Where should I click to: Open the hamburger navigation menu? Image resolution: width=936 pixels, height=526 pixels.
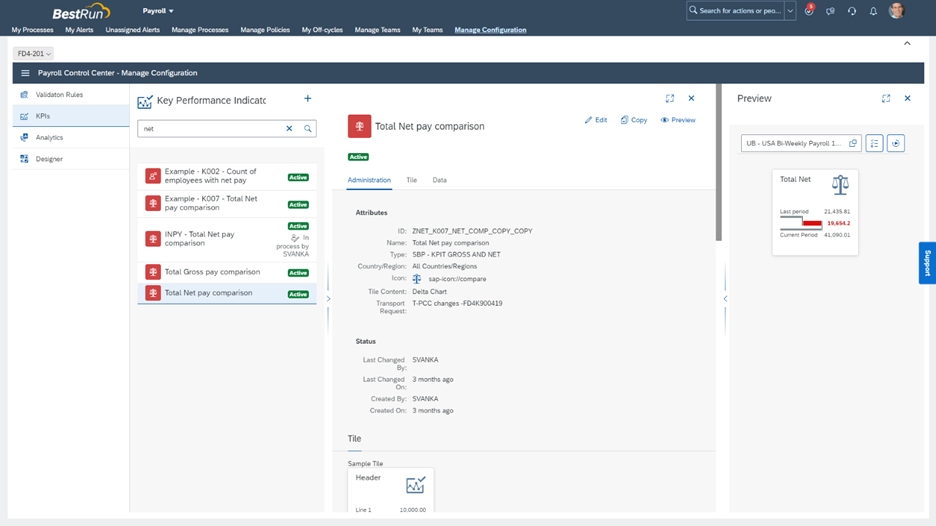point(25,73)
